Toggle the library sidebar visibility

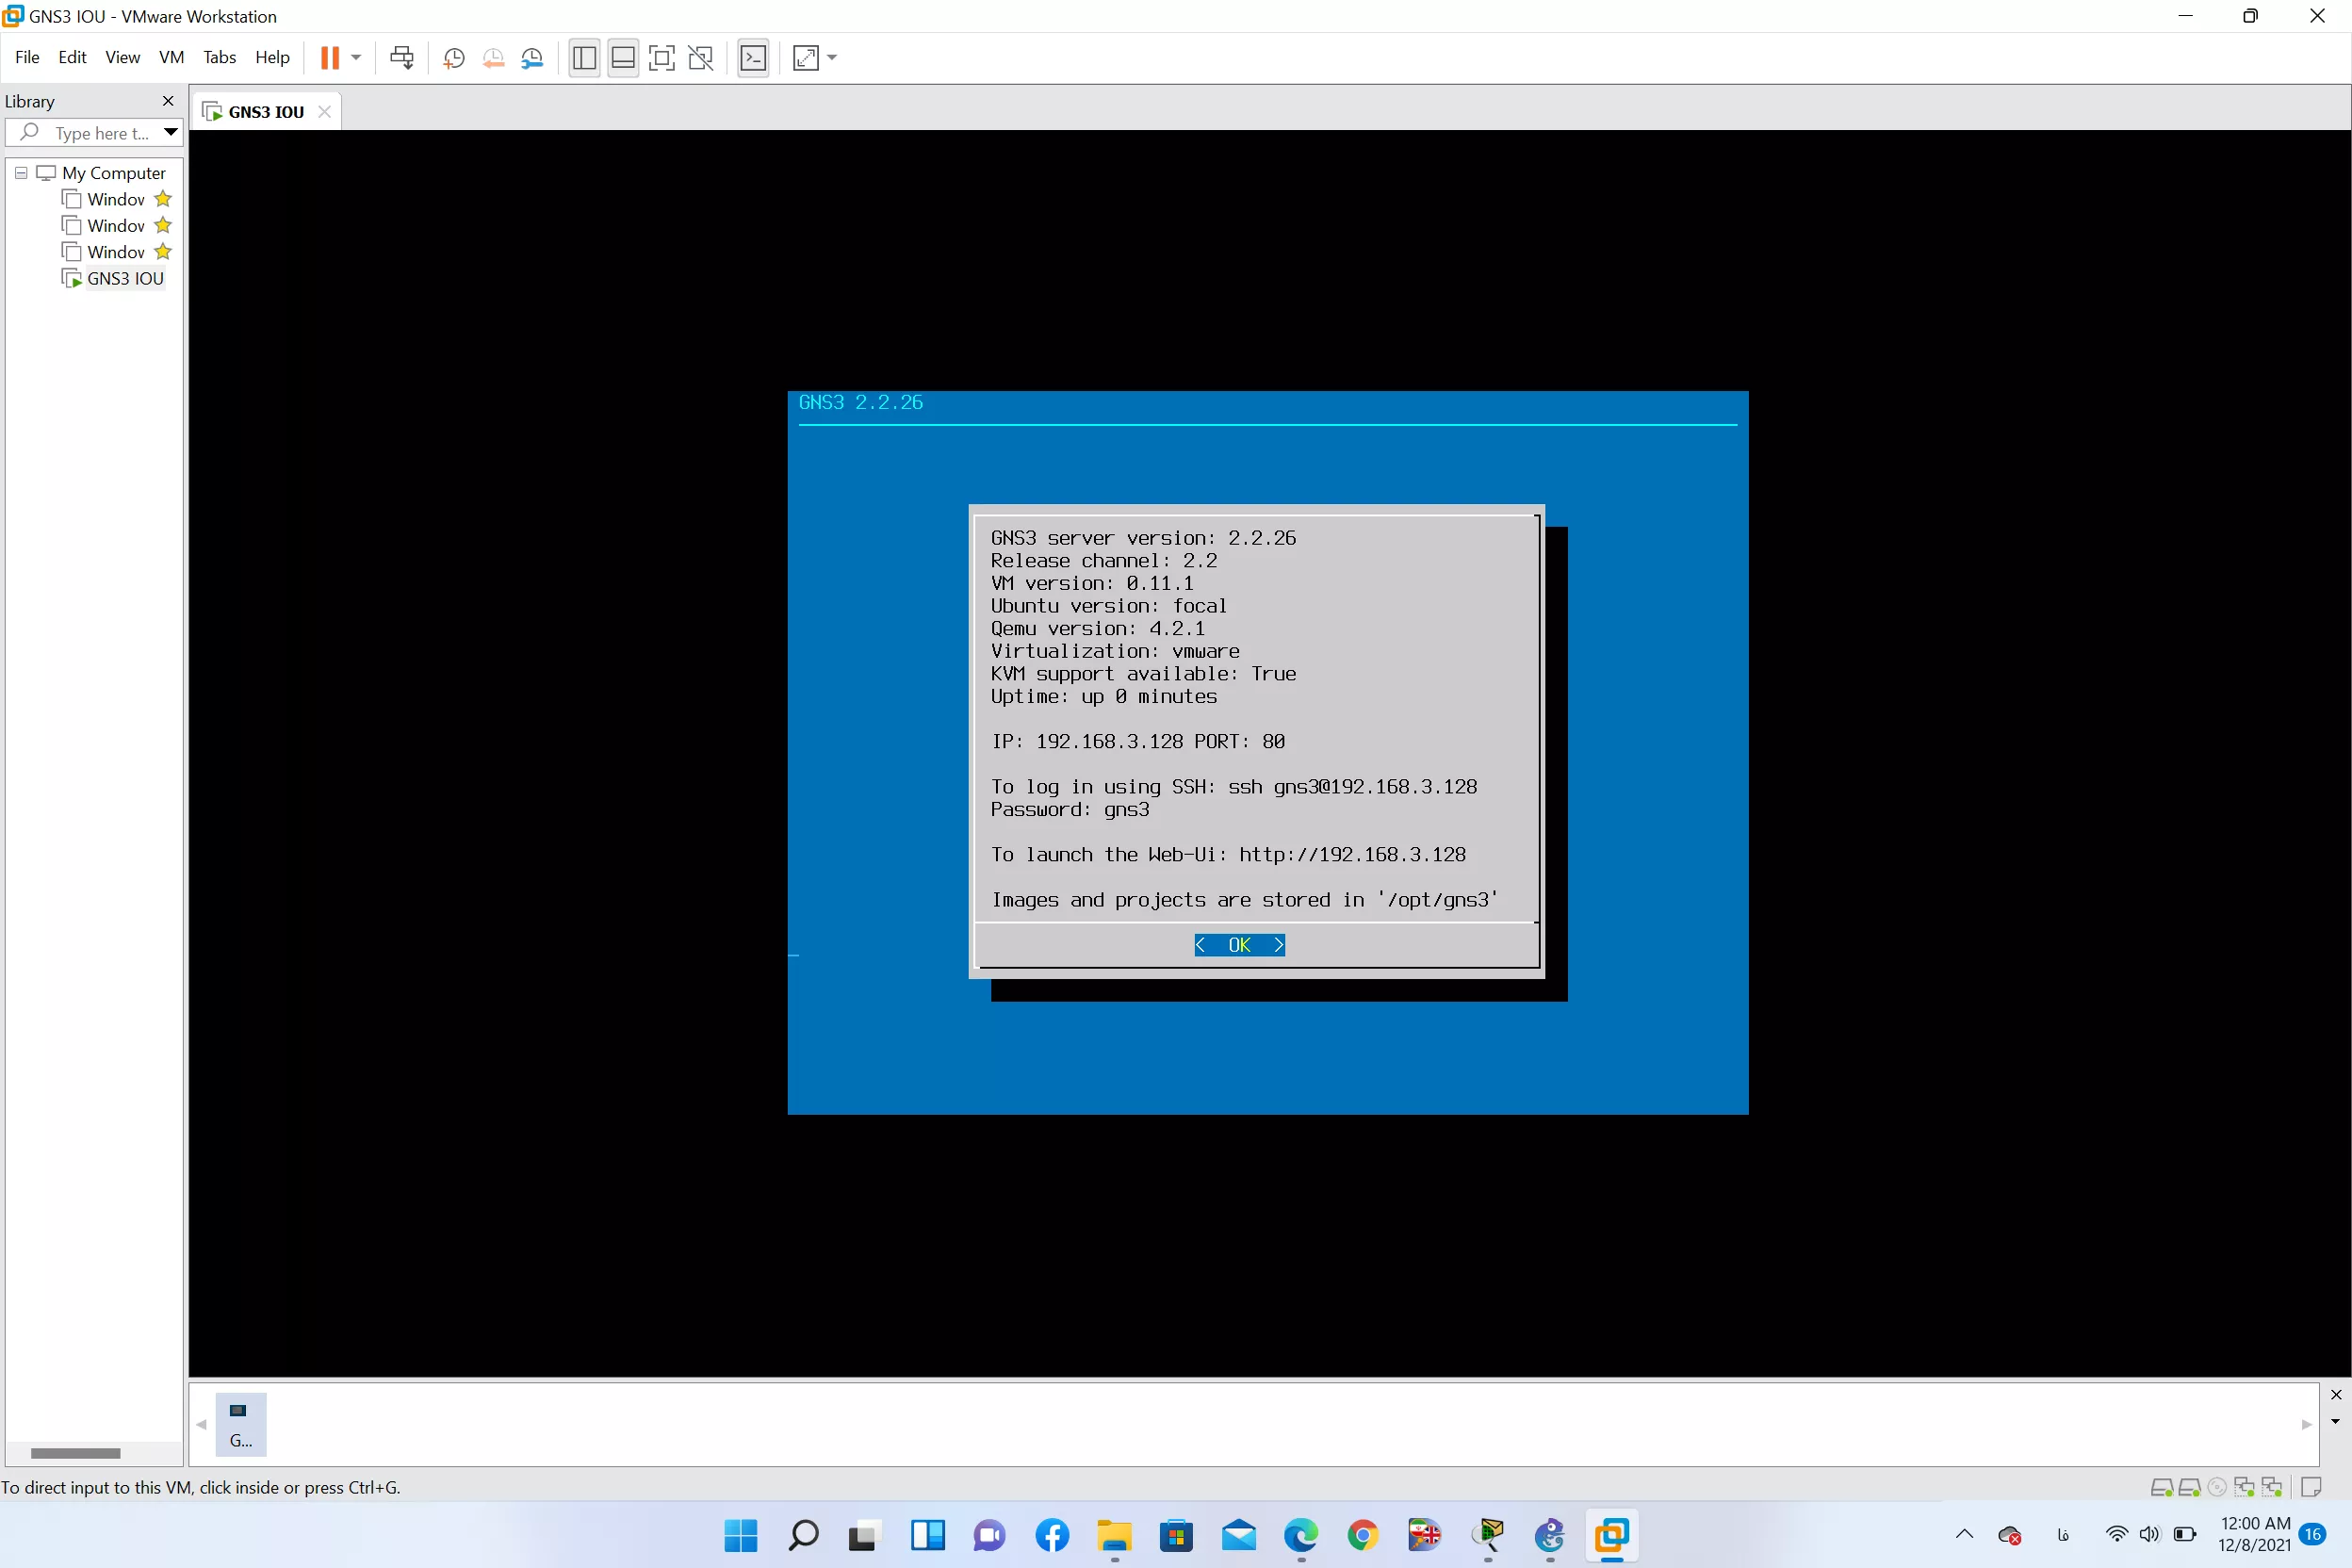tap(584, 58)
